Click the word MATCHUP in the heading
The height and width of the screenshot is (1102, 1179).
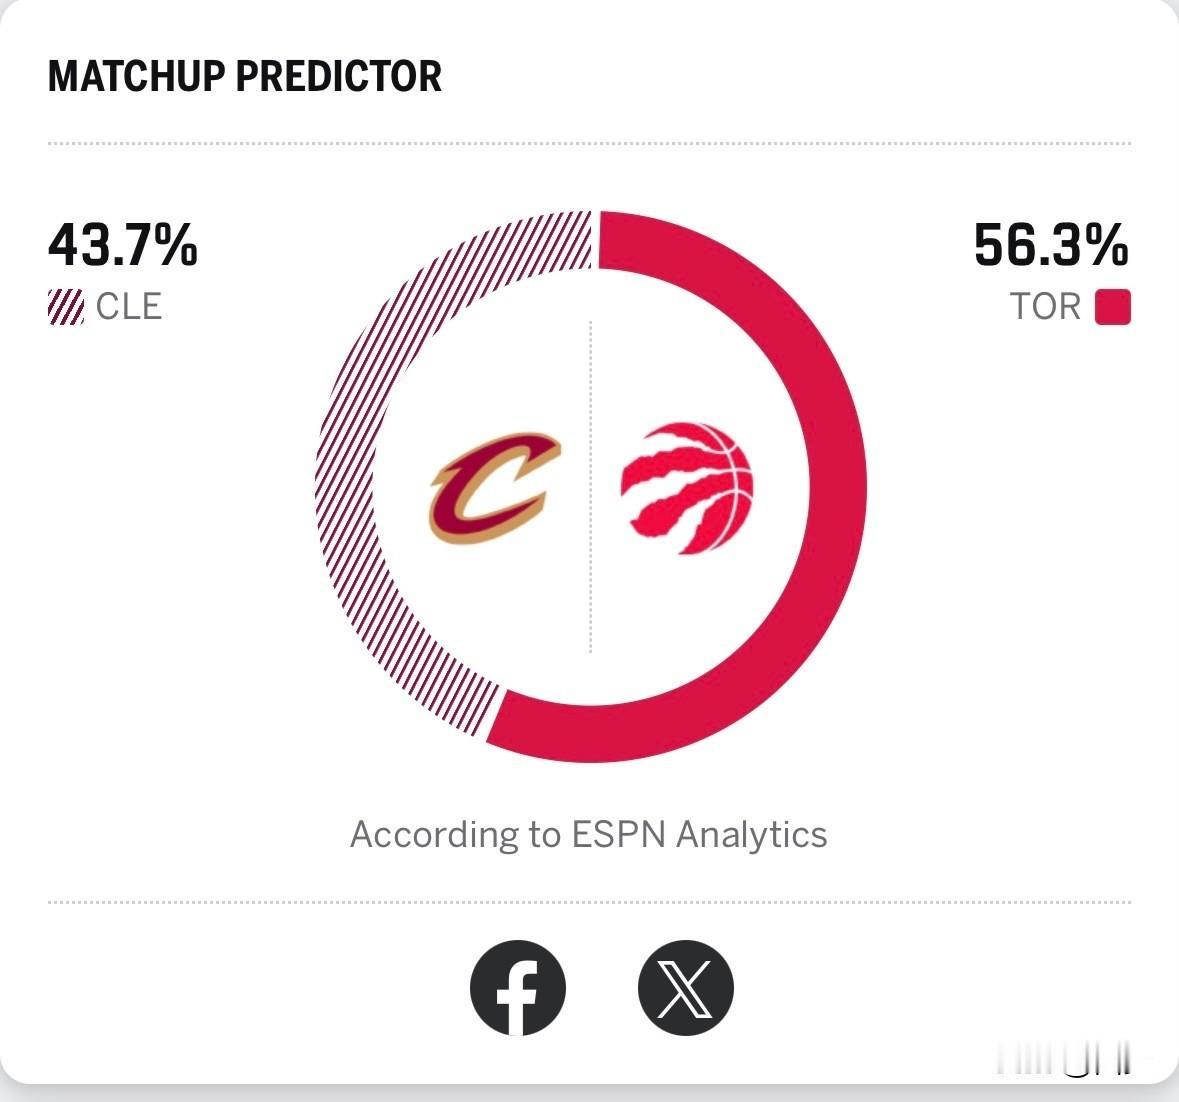click(x=128, y=77)
